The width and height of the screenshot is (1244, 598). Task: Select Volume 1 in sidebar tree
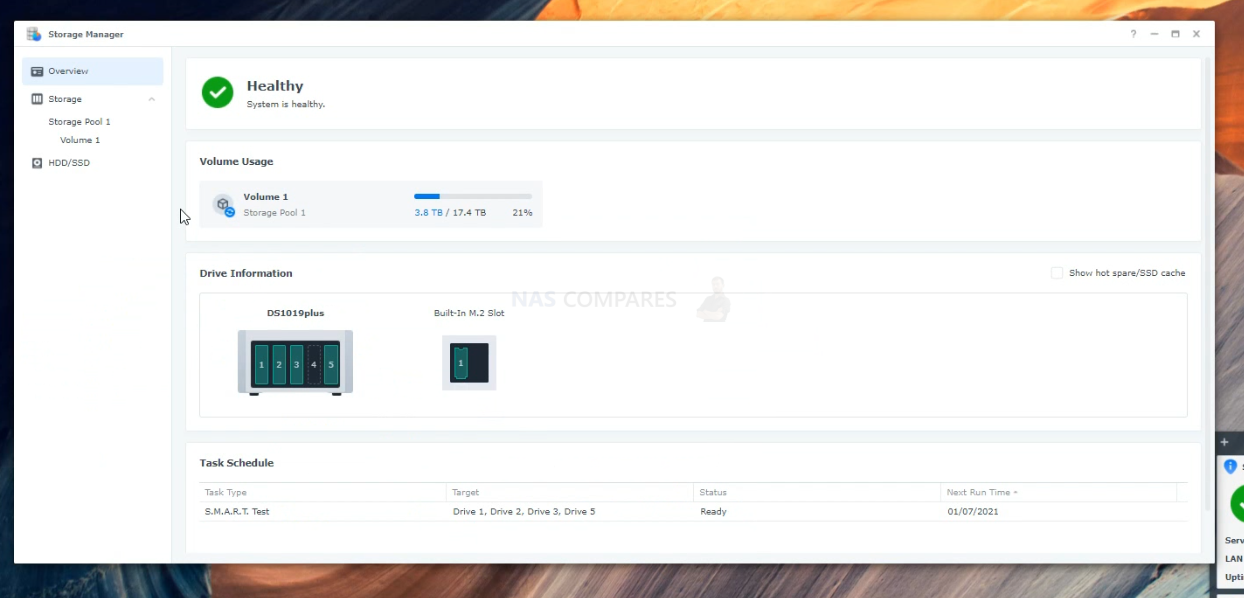(80, 140)
